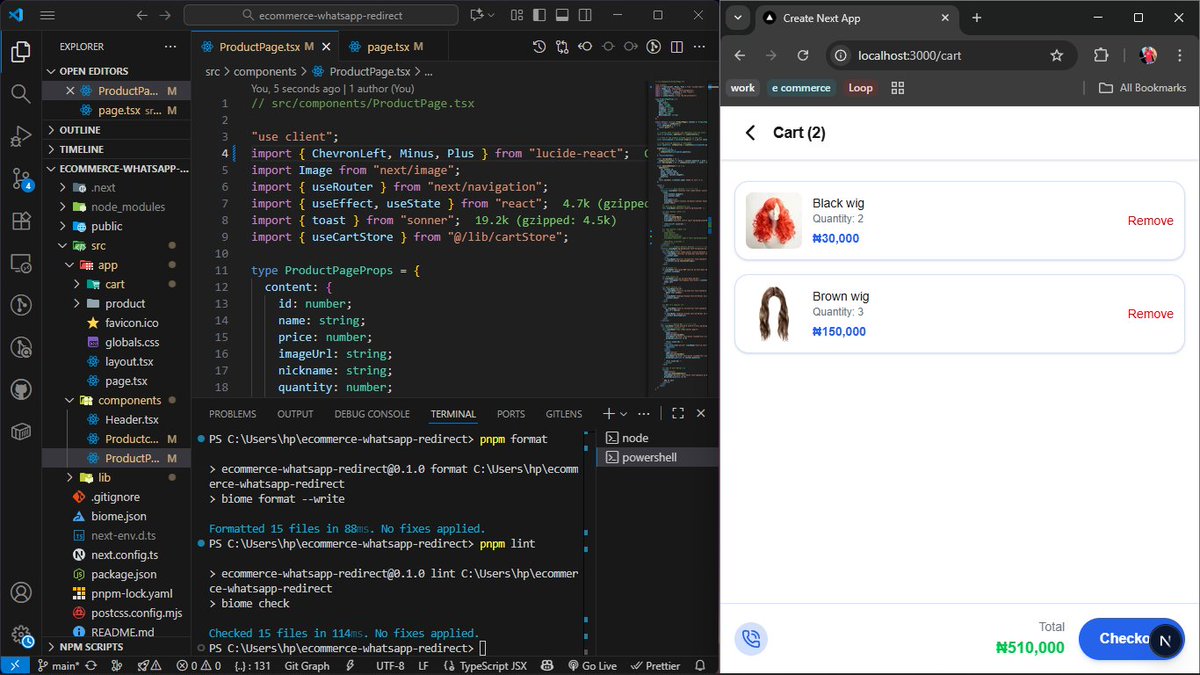Screen dimensions: 1200x675
Task: Click split editor icon in editor toolbar
Action: click(678, 47)
